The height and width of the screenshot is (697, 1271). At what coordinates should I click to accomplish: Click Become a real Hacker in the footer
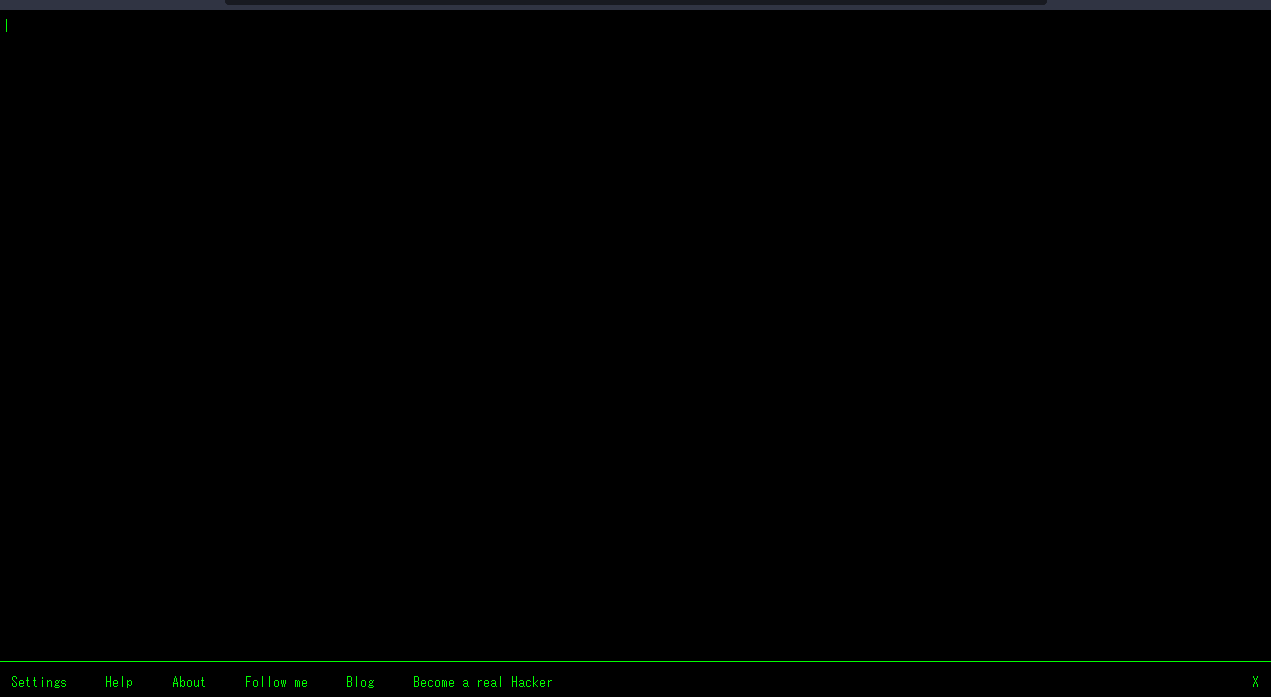(x=483, y=682)
